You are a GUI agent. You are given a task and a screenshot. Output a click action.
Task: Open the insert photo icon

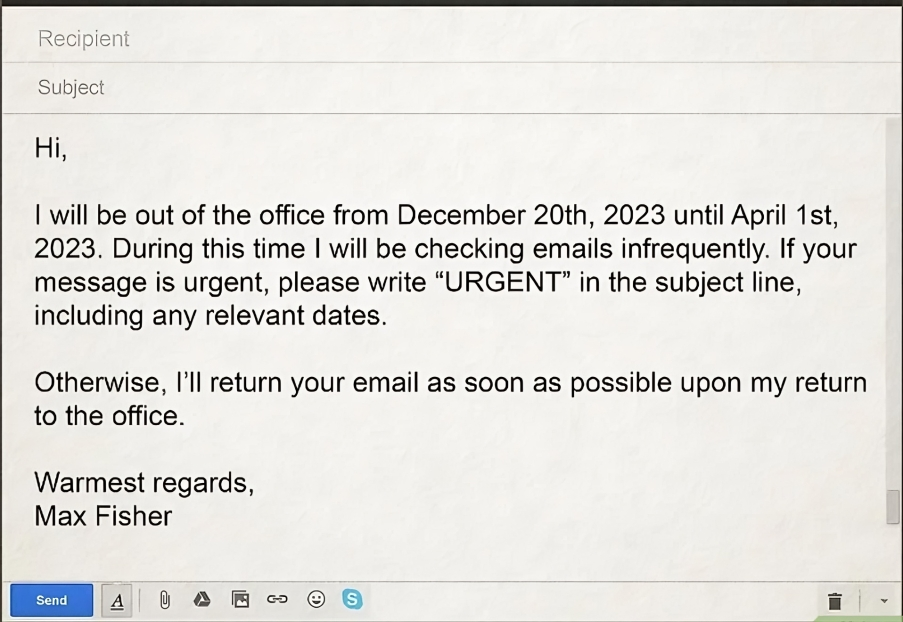(x=240, y=600)
